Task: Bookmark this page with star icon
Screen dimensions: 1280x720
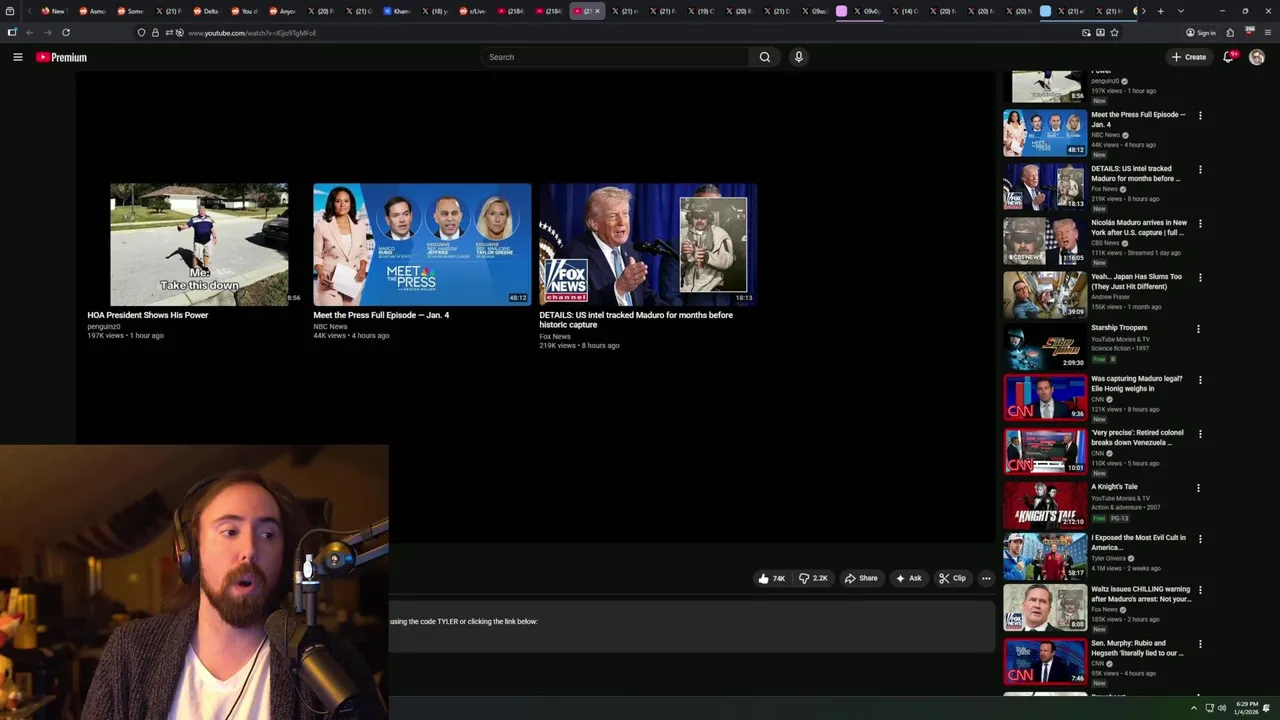Action: (1114, 33)
